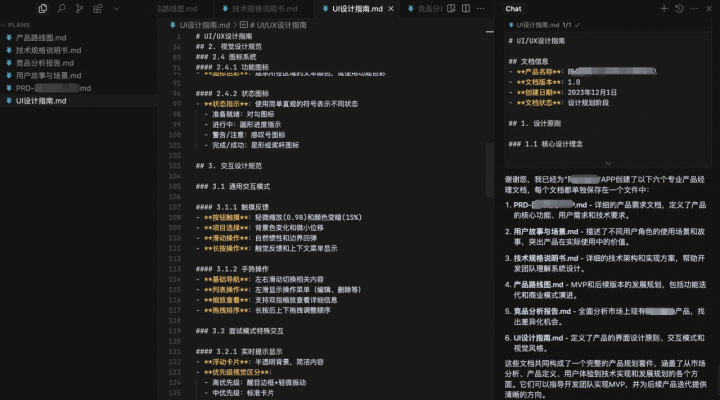Click 文档版本 1.0 line in chat preview
Screen dimensions: 720x400
545,82
